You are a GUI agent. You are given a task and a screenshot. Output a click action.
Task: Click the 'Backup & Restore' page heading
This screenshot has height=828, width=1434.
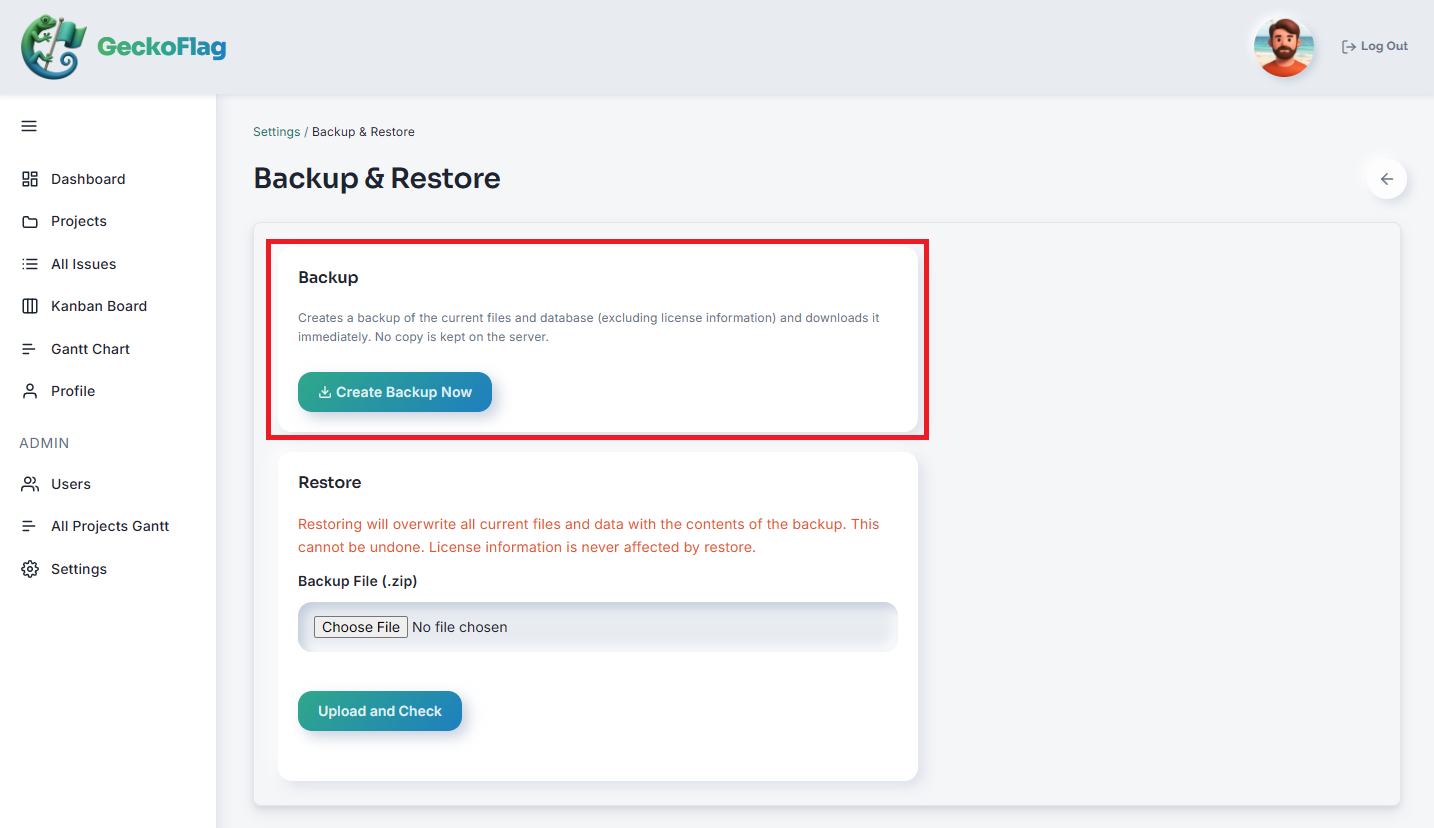coord(377,178)
